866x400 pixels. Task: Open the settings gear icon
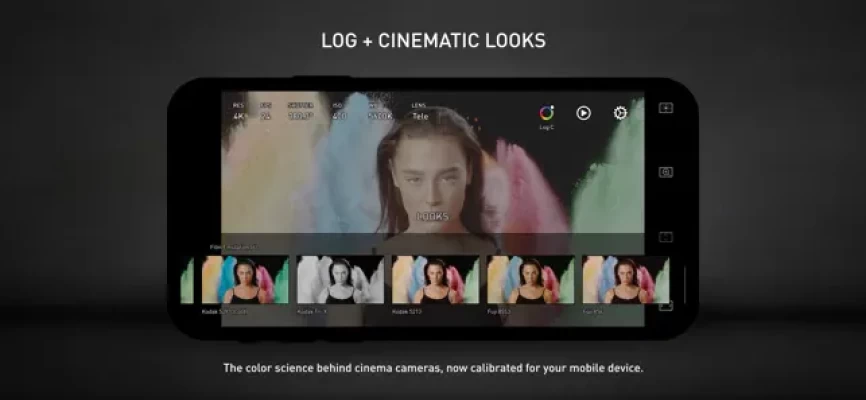coord(620,113)
